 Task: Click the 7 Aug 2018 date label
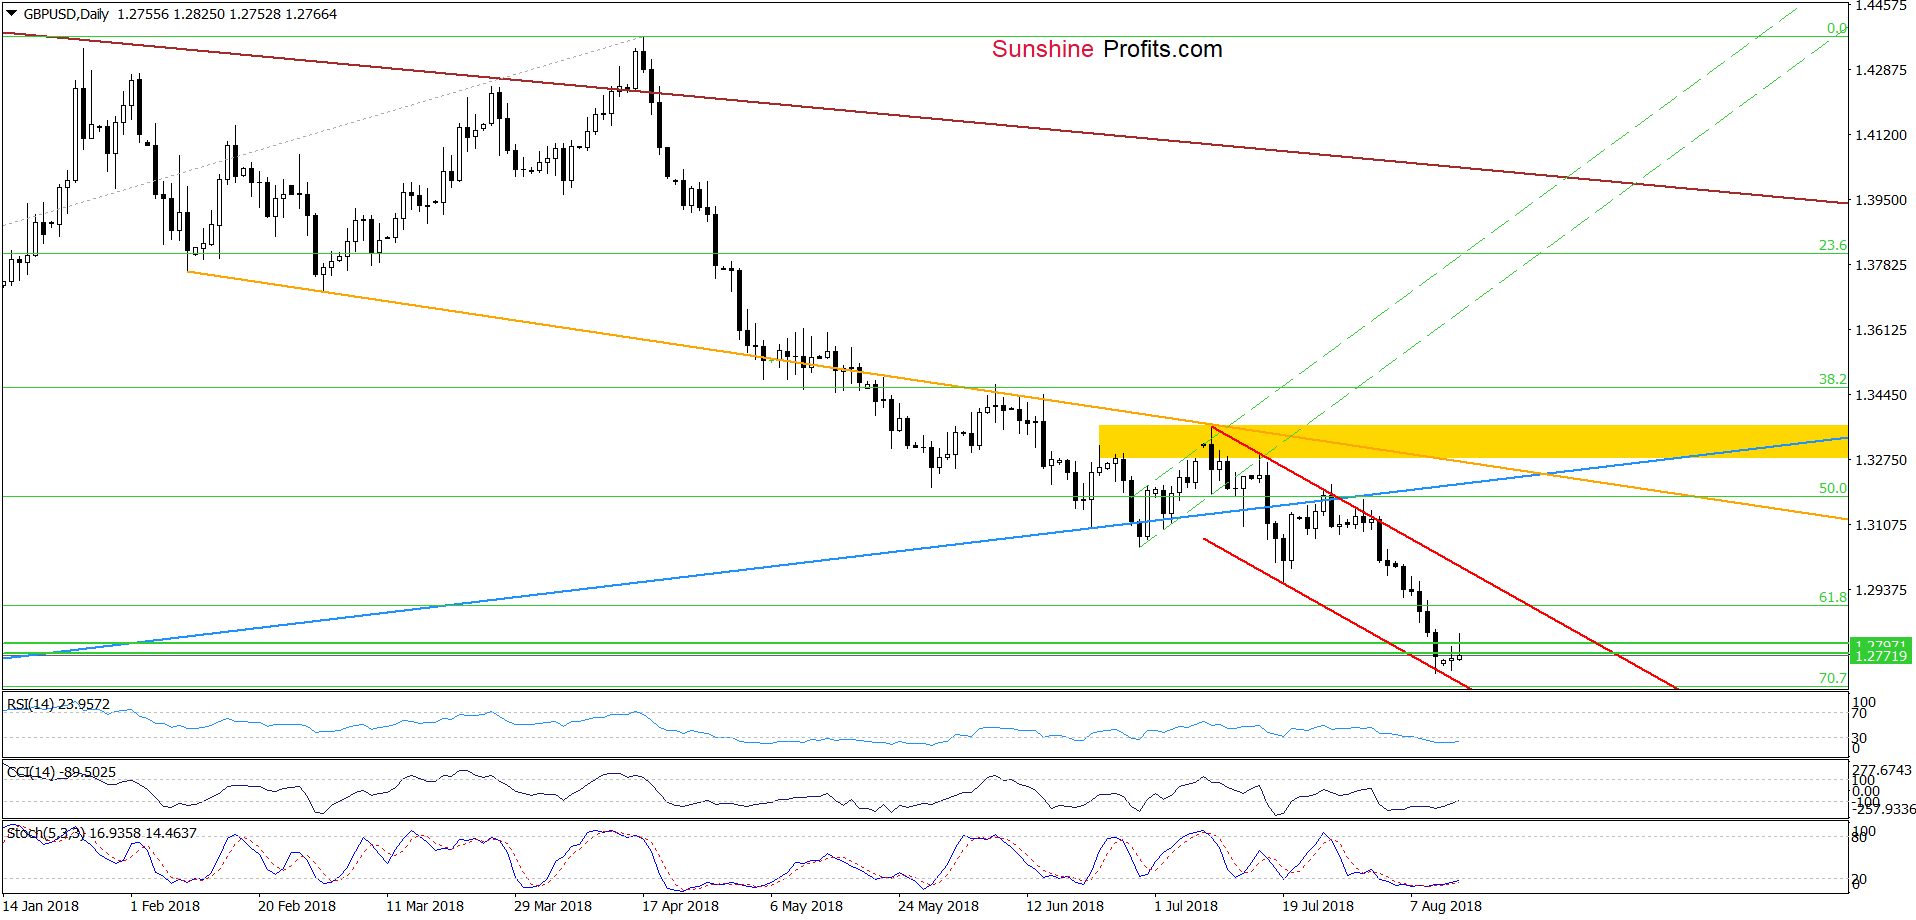point(1446,906)
